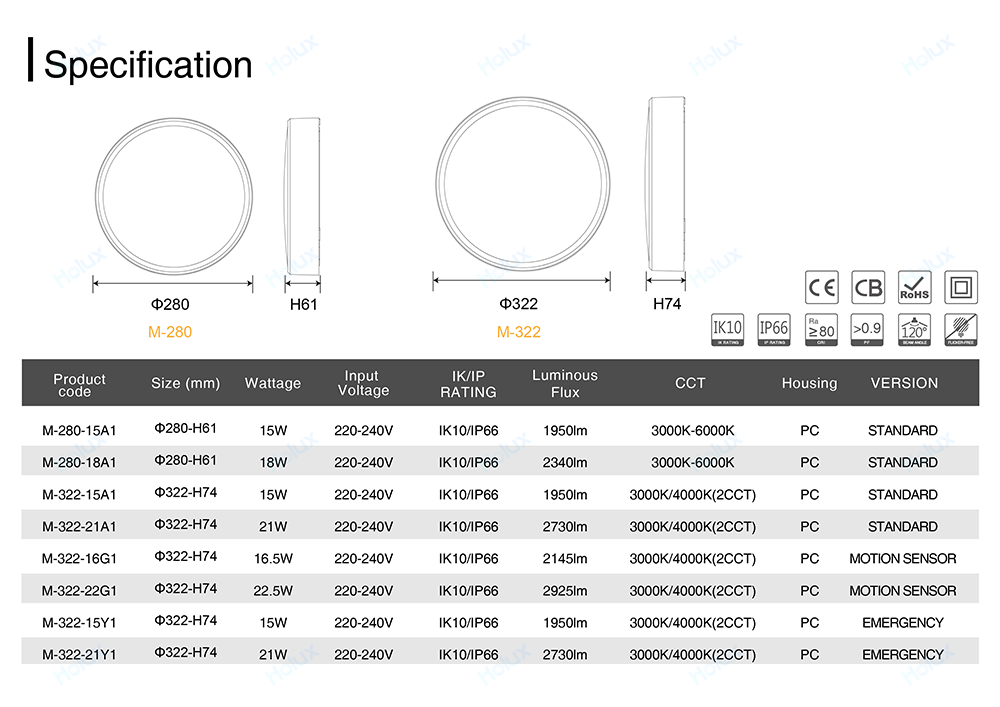Click the RoHS checkmark icon
Image resolution: width=1000 pixels, height=707 pixels.
[x=915, y=288]
